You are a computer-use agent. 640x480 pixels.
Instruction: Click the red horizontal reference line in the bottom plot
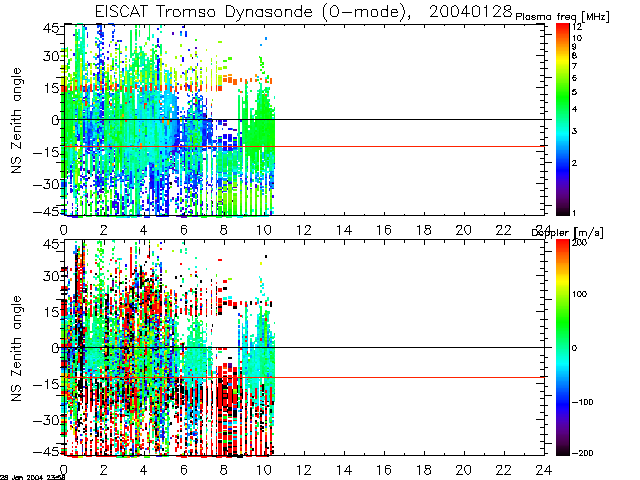click(x=304, y=377)
